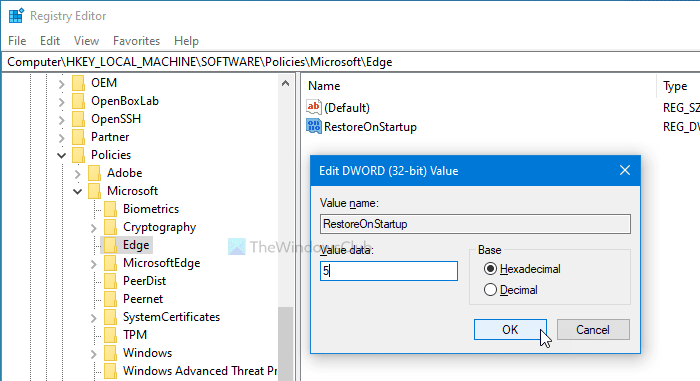
Task: Confirm the DWORD value with OK
Action: (x=510, y=330)
